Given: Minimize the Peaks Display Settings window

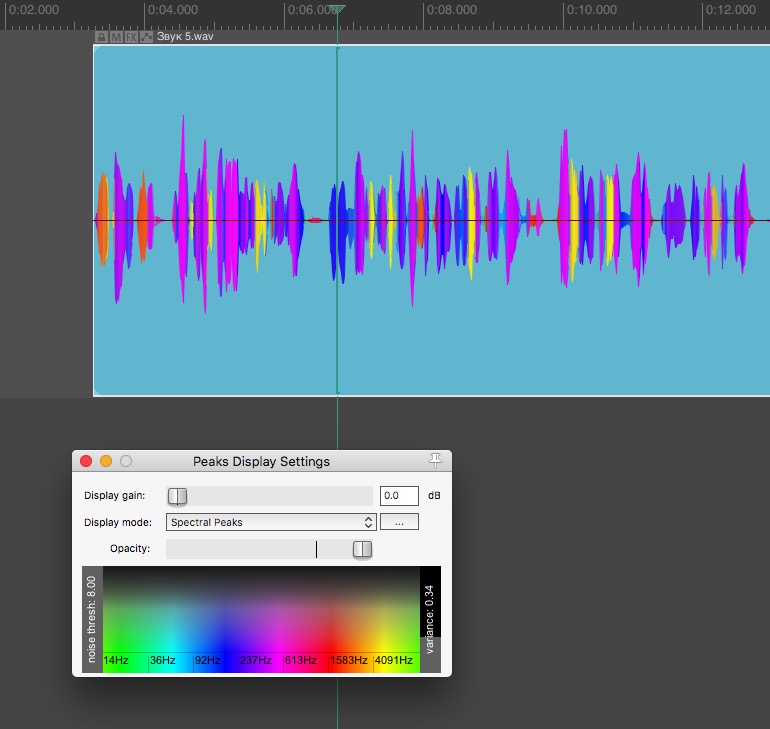Looking at the screenshot, I should pos(106,461).
